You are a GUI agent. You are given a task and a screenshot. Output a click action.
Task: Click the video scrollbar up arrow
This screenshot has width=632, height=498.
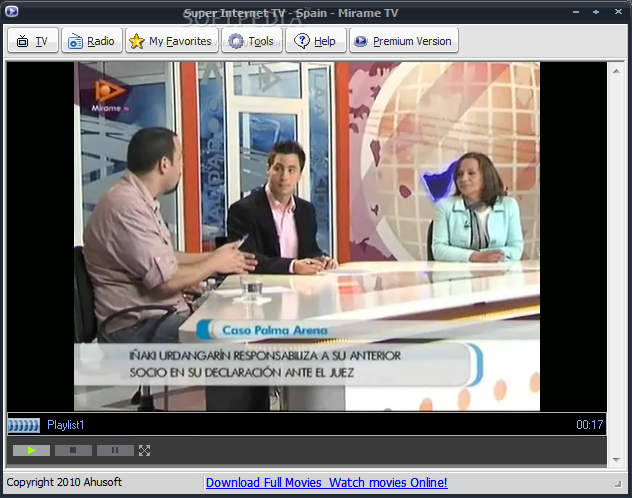point(616,68)
